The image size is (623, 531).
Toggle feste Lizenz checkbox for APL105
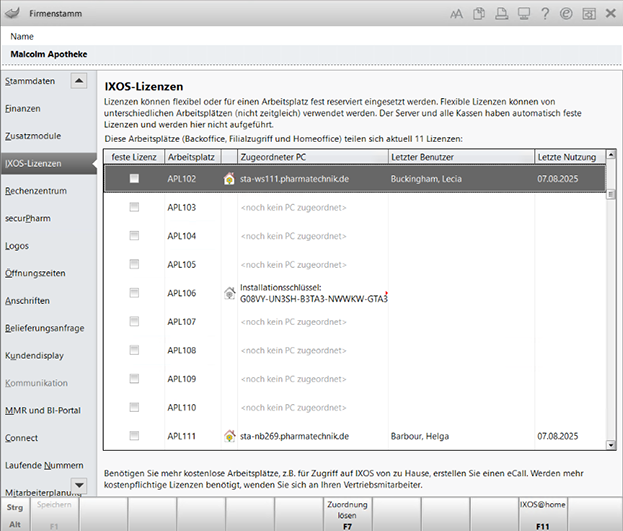[134, 264]
